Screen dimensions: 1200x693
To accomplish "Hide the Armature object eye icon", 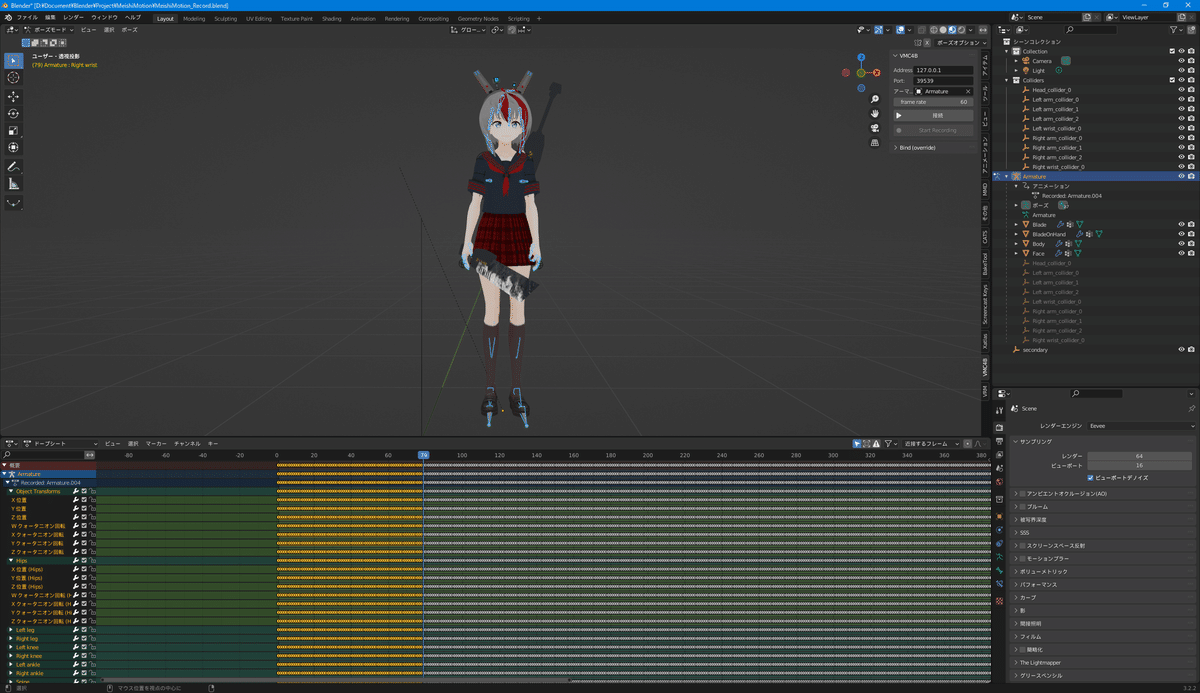I will click(x=1181, y=177).
